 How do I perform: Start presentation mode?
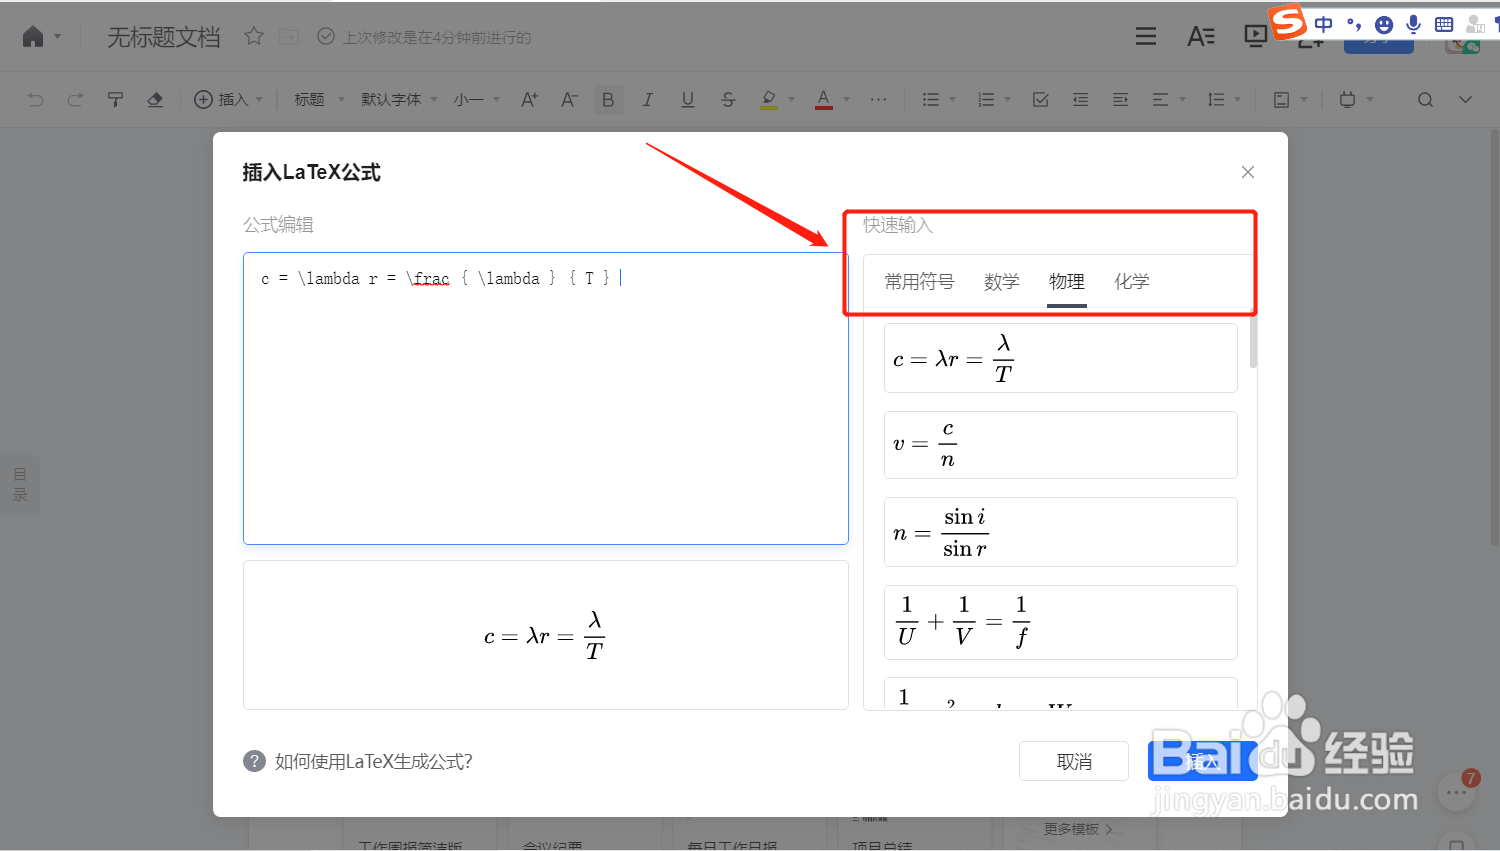click(1255, 37)
